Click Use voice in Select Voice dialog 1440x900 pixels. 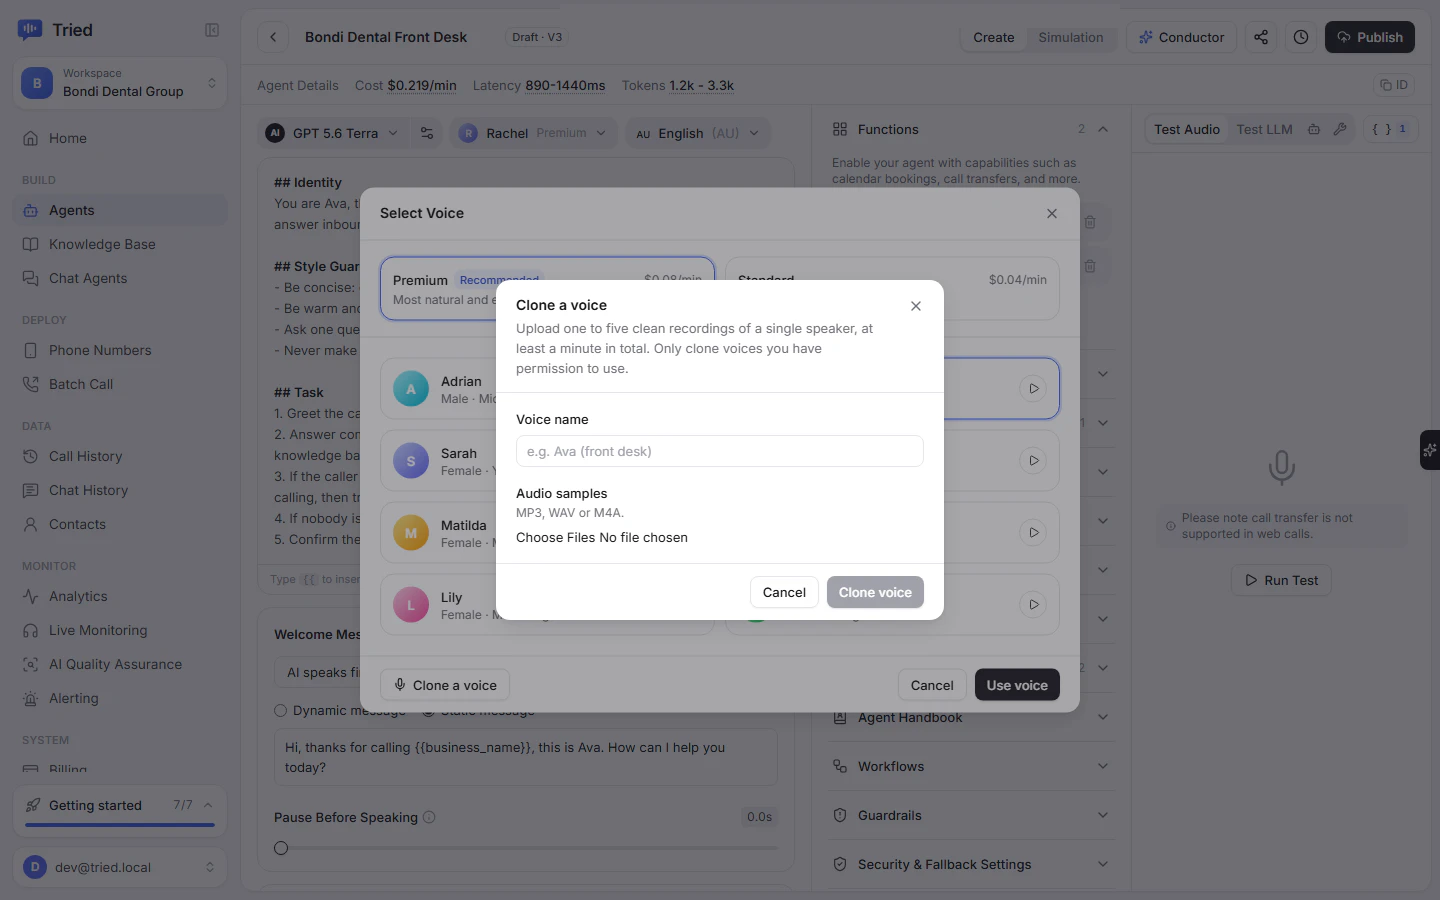tap(1017, 685)
